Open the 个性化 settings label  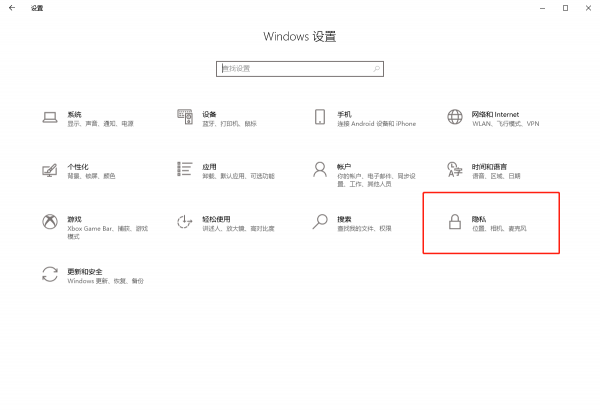pos(78,167)
